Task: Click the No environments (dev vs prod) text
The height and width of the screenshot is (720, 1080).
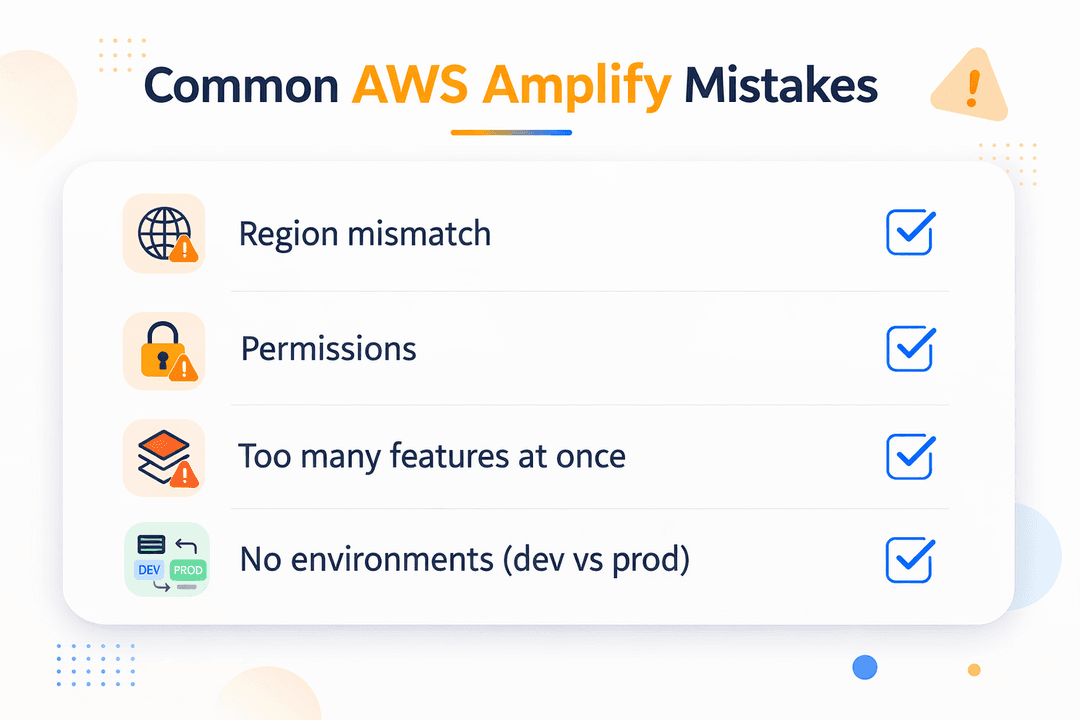Action: pyautogui.click(x=465, y=559)
